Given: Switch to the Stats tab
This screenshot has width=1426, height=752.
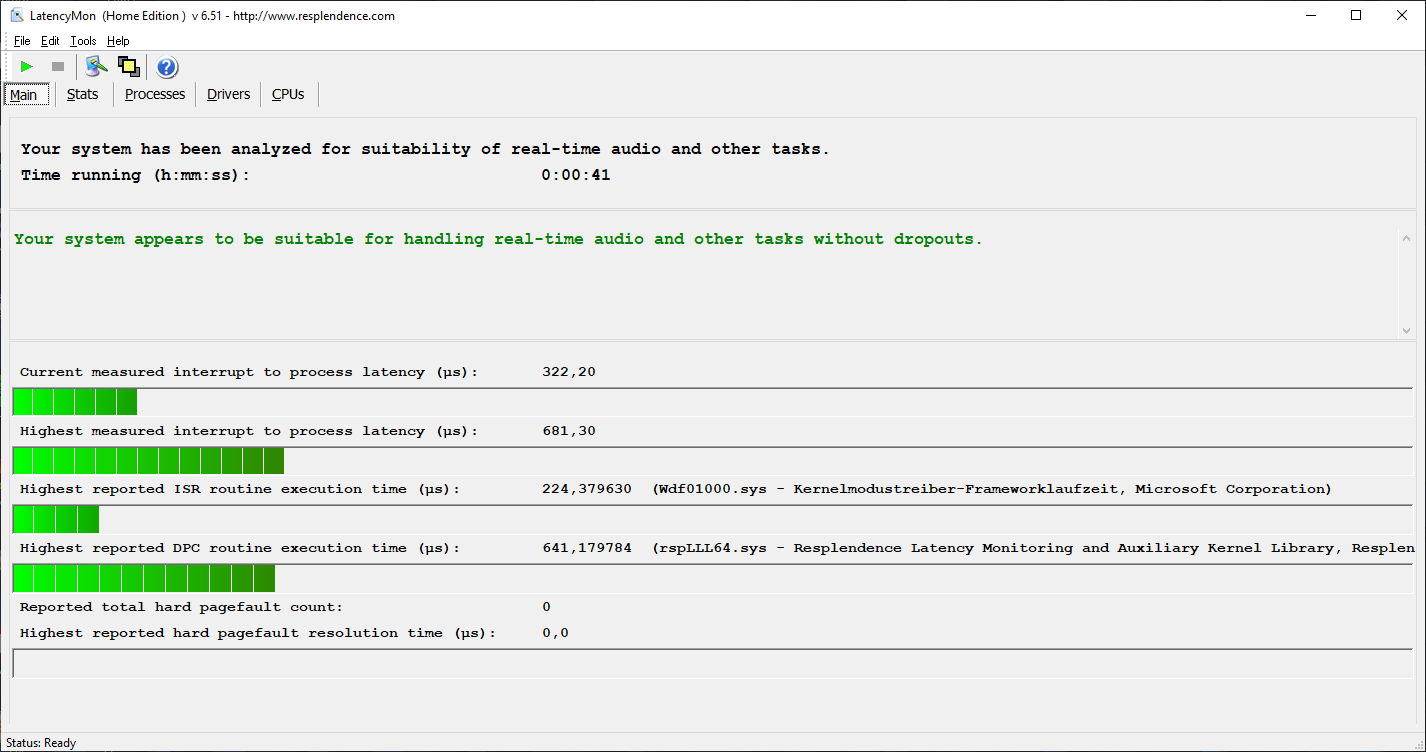Looking at the screenshot, I should (x=83, y=94).
